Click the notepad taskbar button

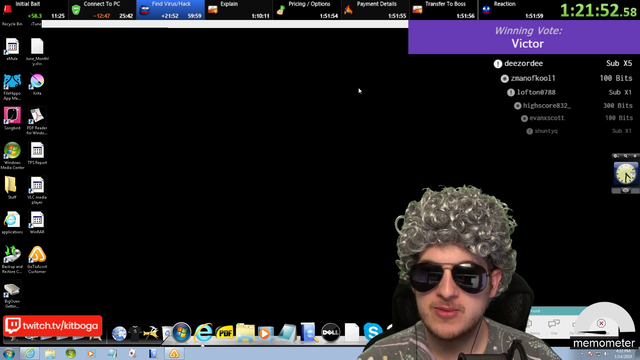point(112,353)
